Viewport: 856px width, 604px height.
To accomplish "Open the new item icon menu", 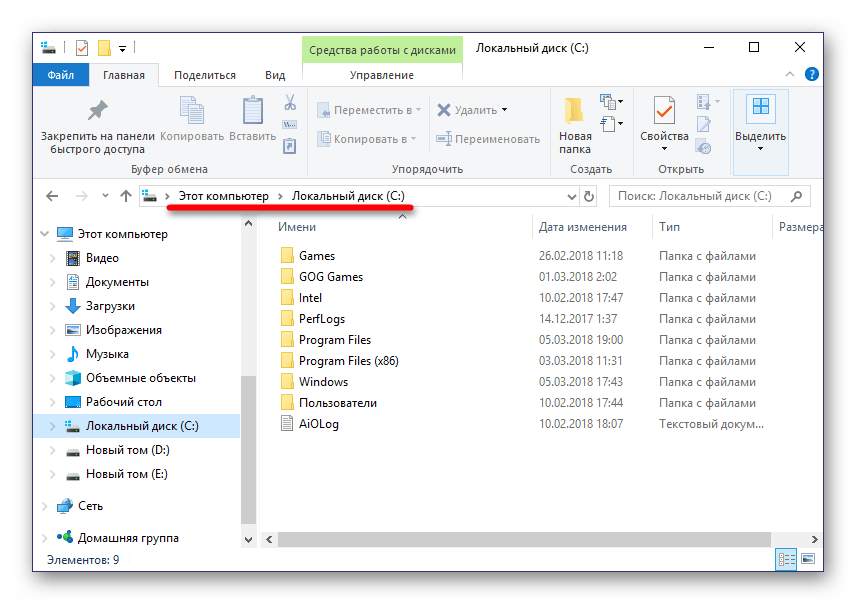I will click(611, 102).
